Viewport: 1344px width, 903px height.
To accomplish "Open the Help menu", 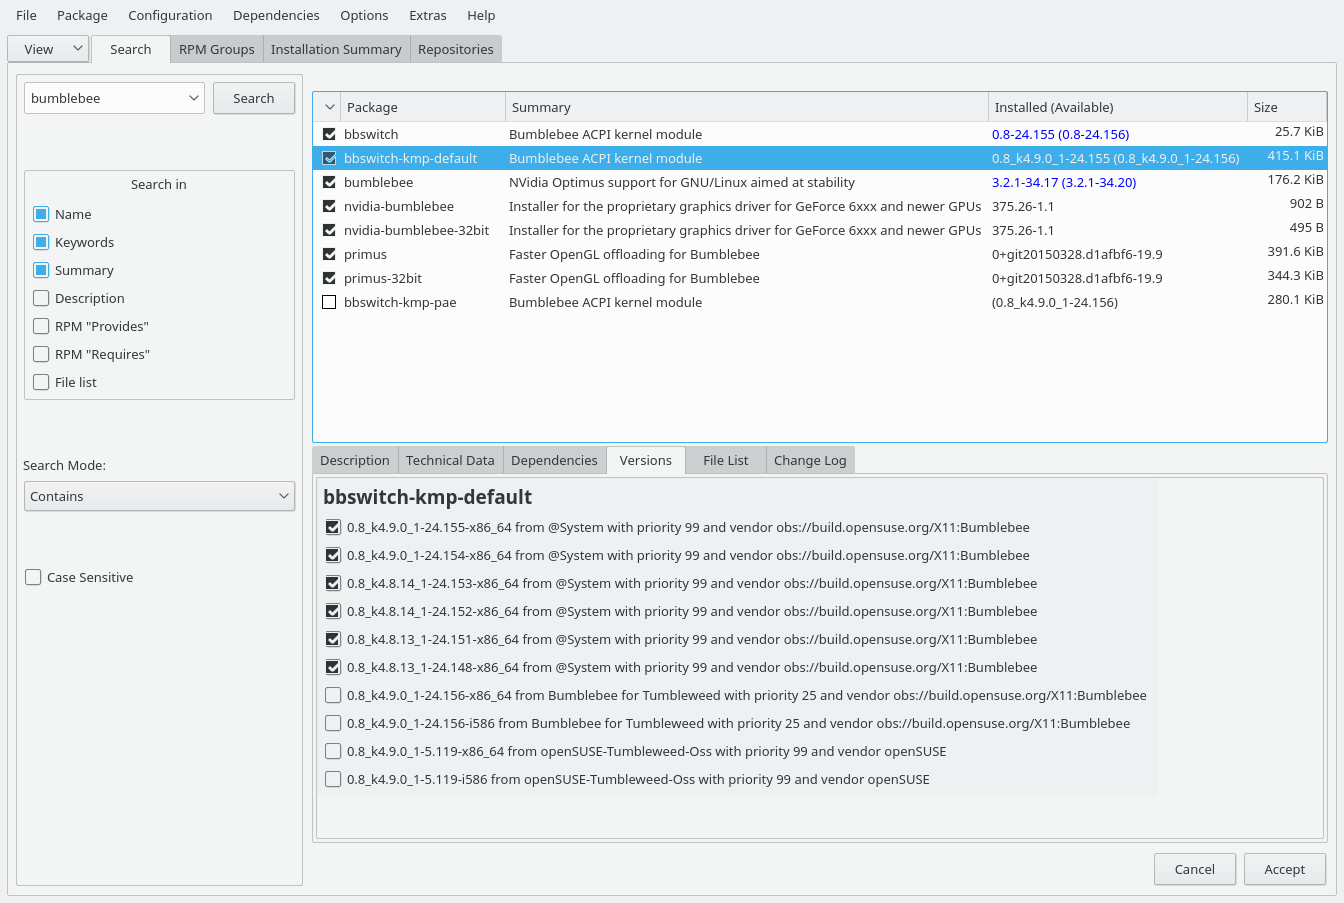I will tap(481, 15).
